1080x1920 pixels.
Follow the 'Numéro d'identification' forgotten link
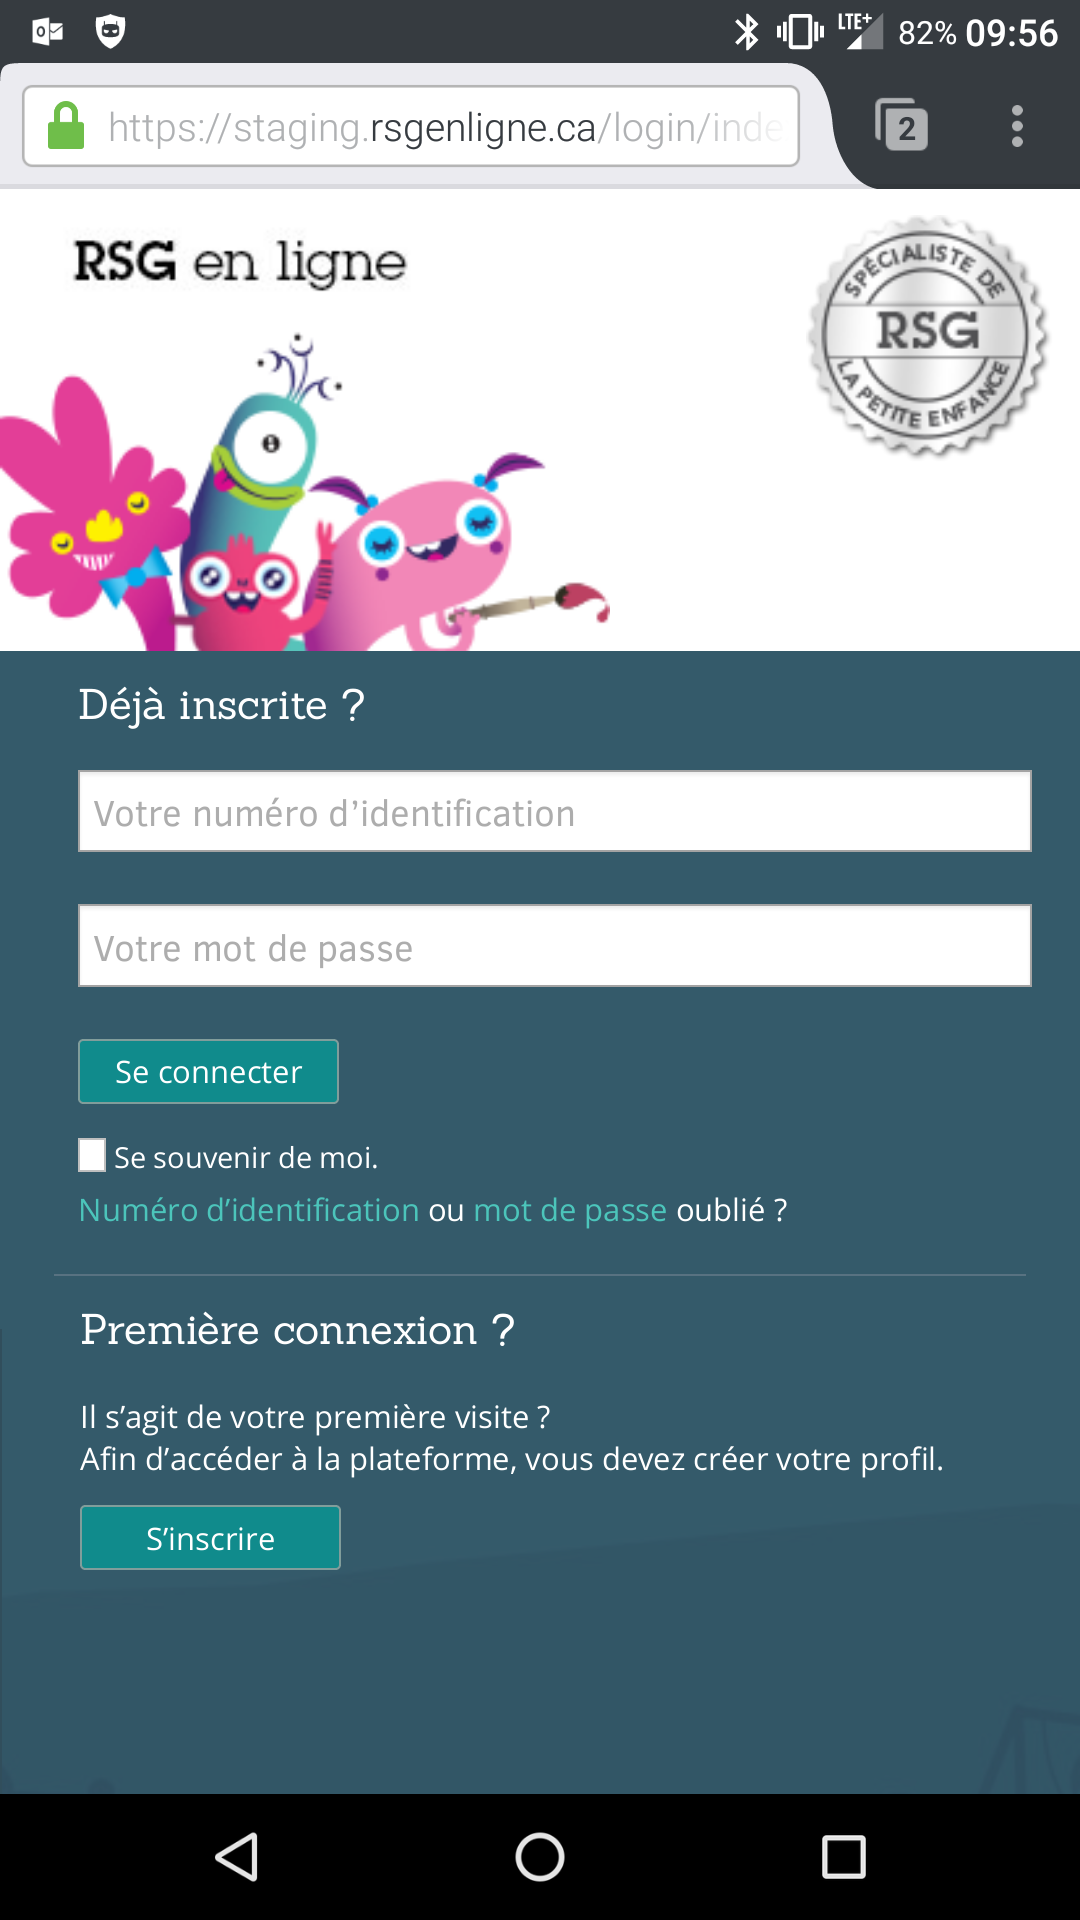click(x=249, y=1210)
